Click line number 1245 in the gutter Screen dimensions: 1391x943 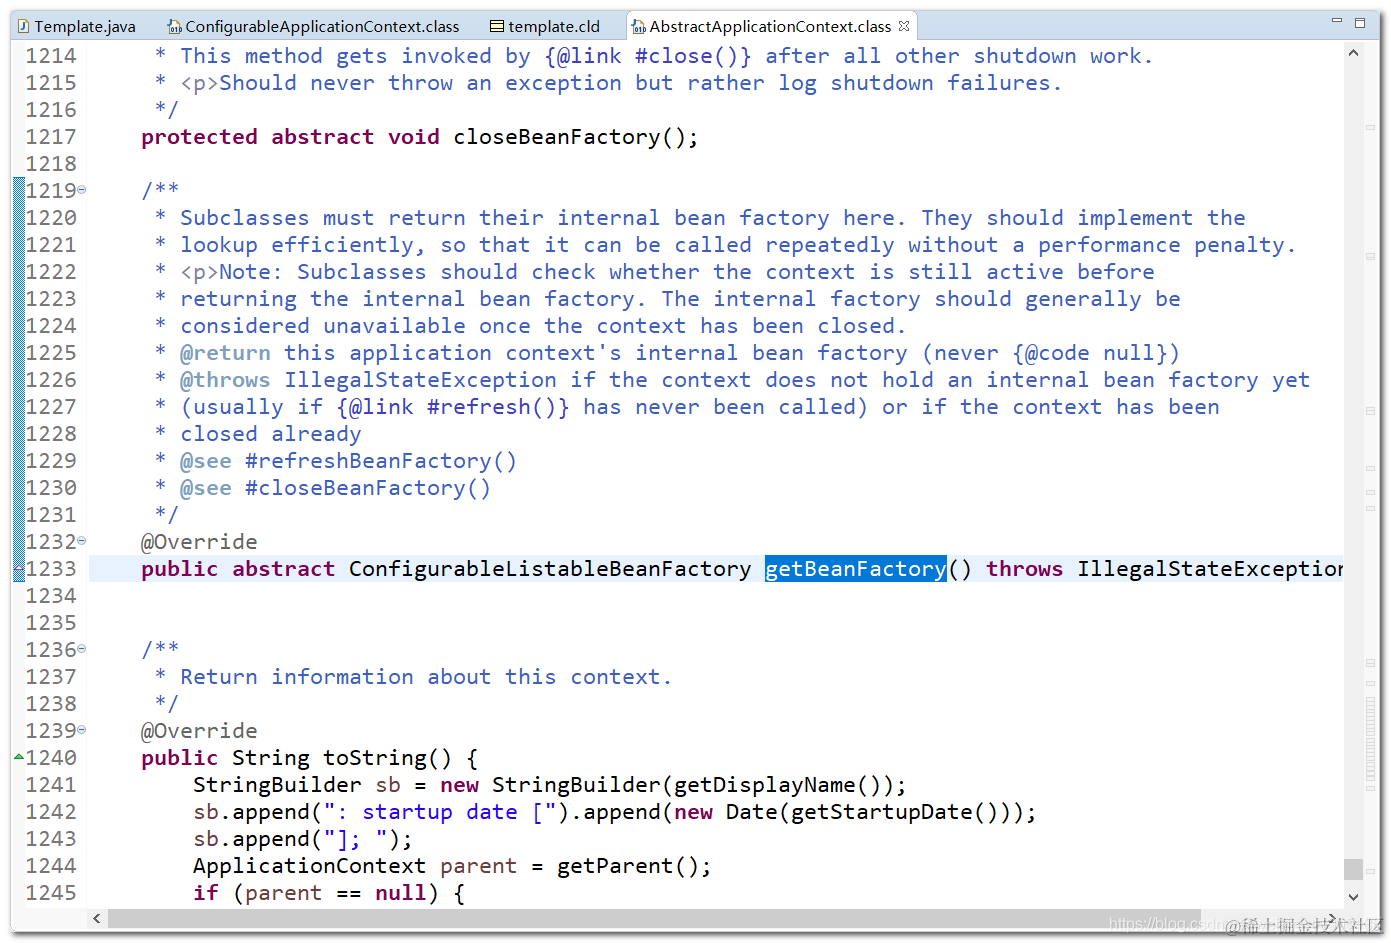(x=51, y=893)
